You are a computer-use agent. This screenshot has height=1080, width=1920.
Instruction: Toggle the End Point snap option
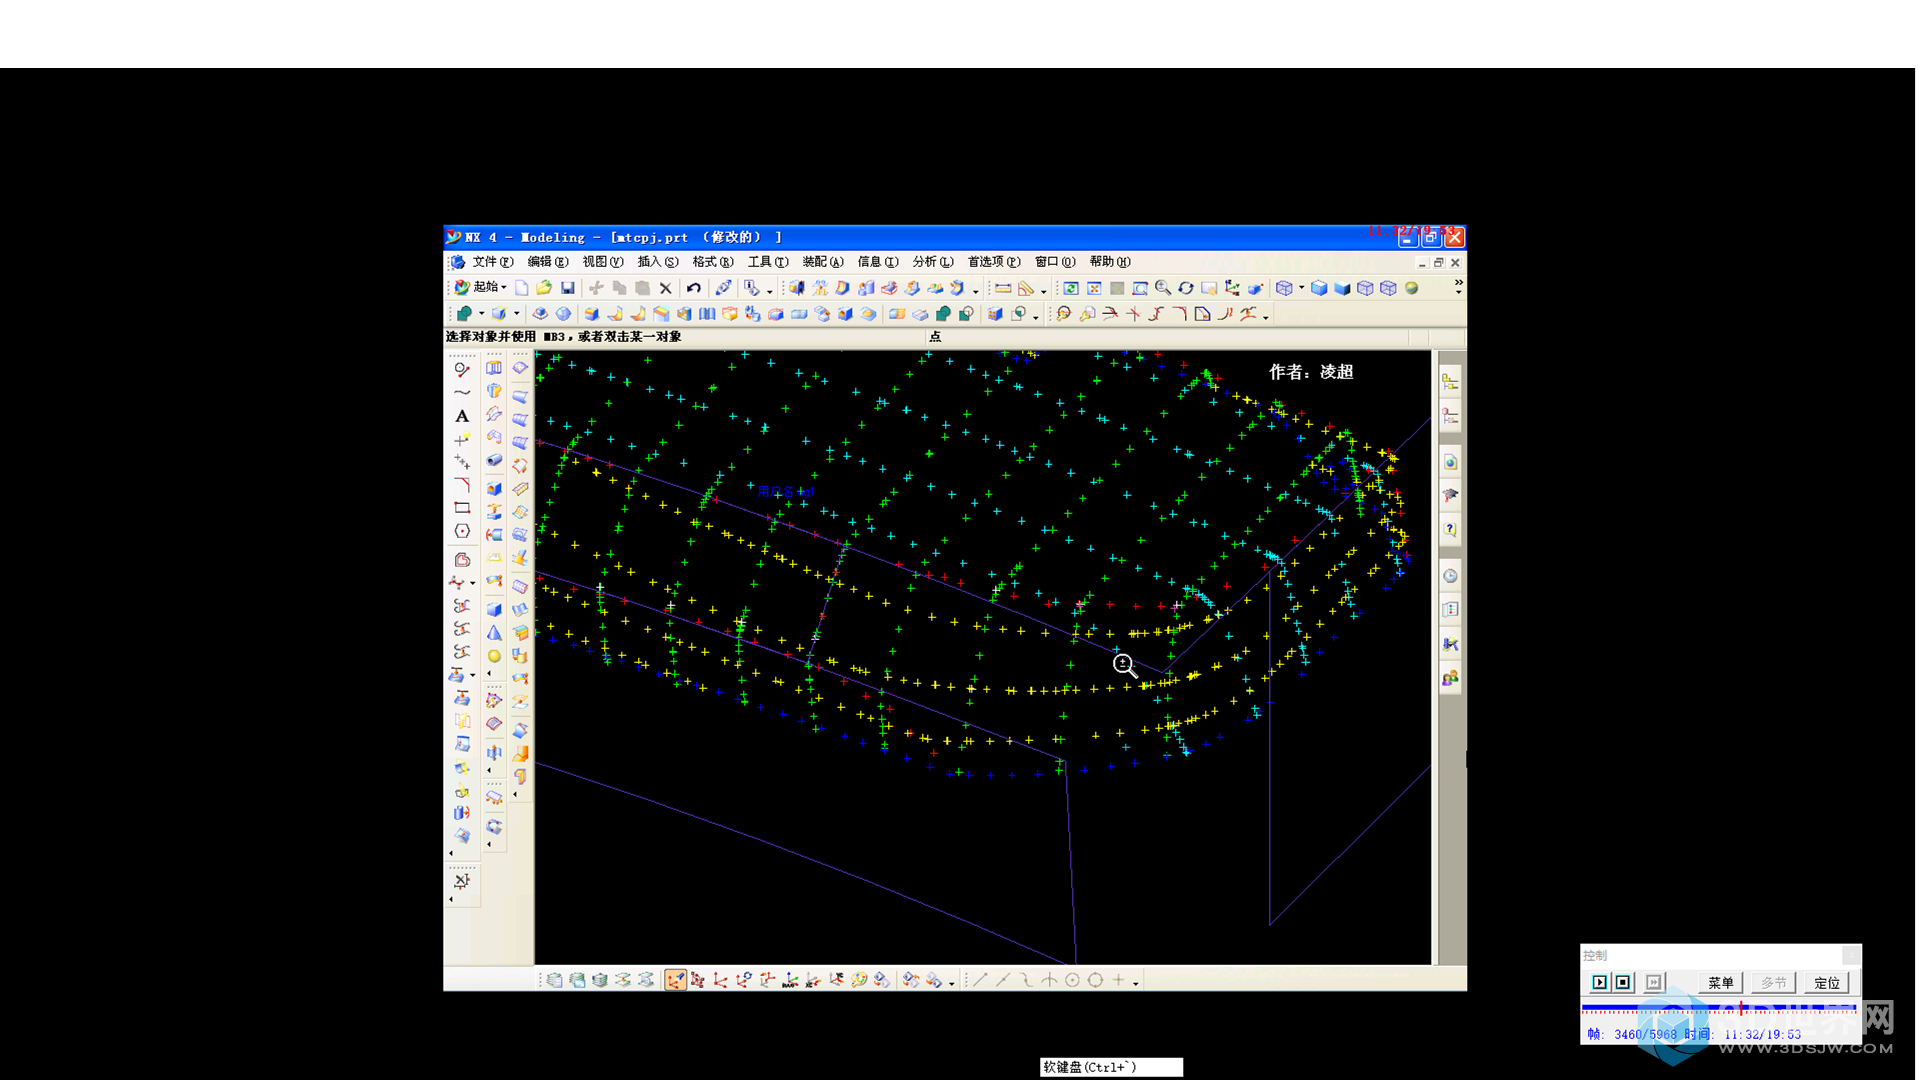980,980
